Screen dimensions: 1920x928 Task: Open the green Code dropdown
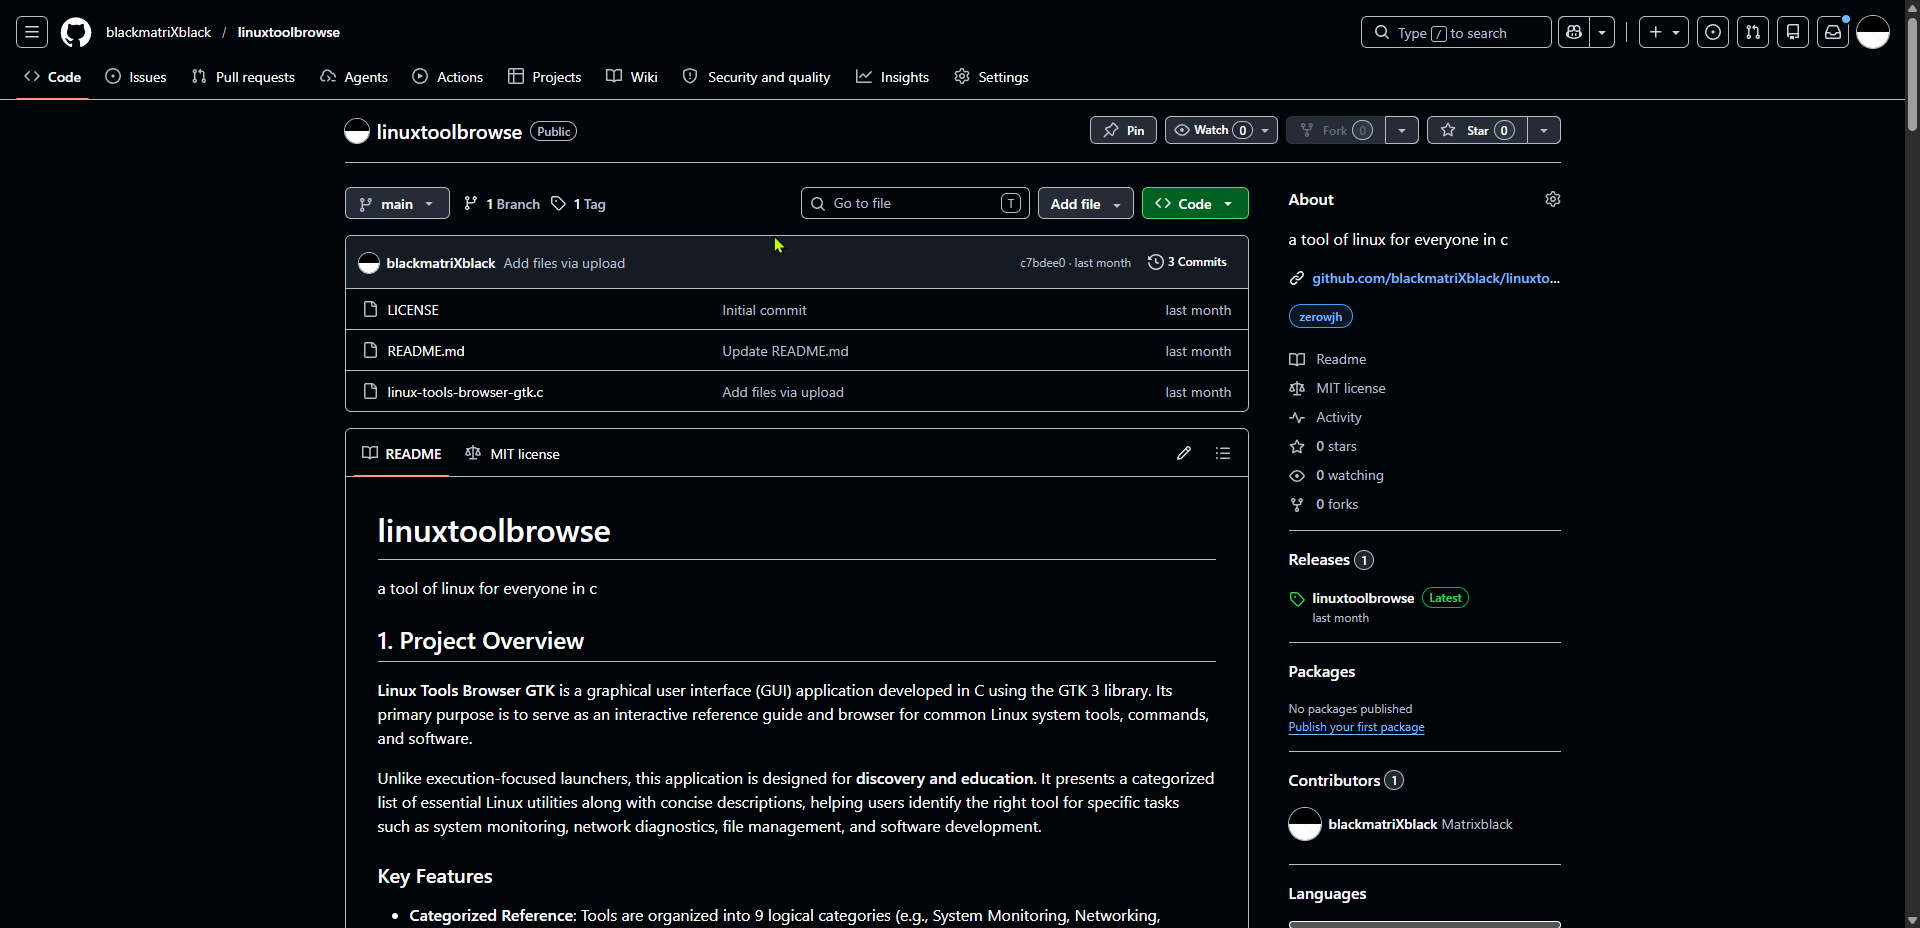1195,204
